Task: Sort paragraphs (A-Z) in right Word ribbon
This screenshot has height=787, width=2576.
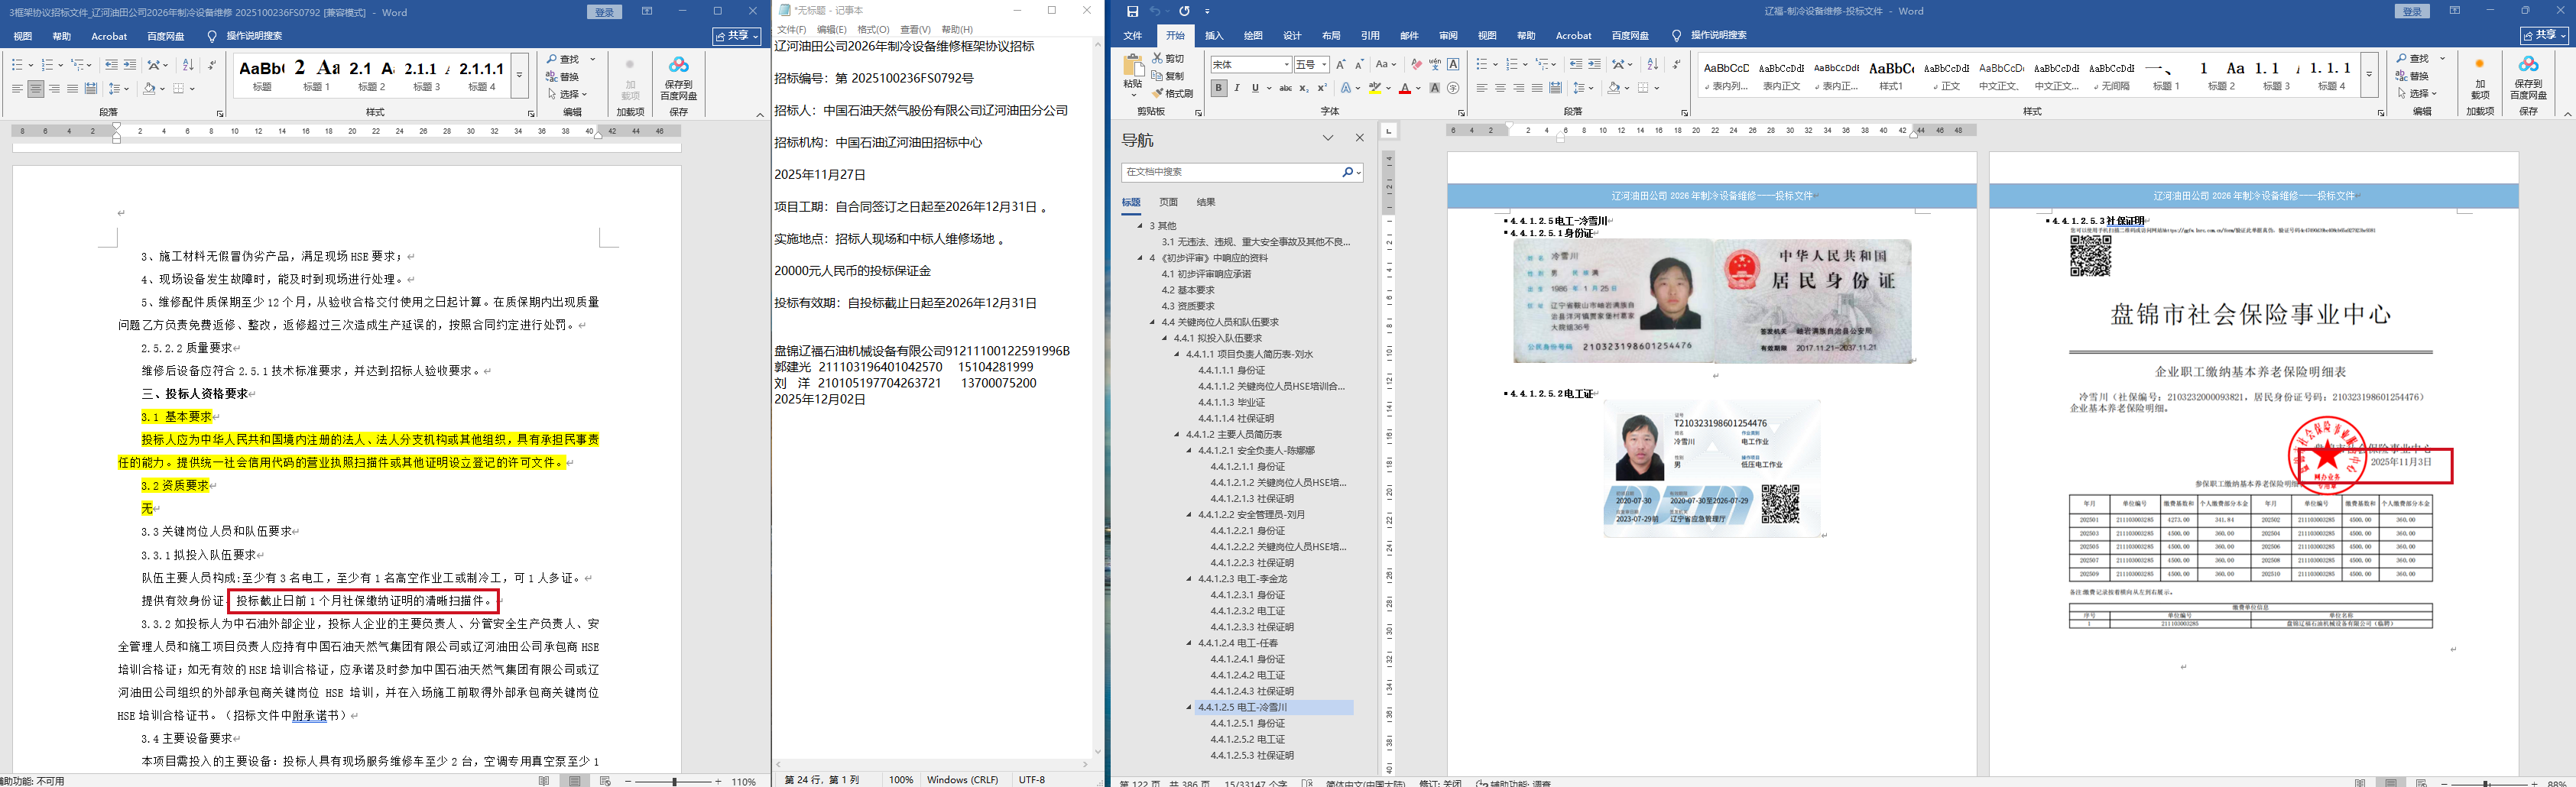Action: tap(1652, 64)
